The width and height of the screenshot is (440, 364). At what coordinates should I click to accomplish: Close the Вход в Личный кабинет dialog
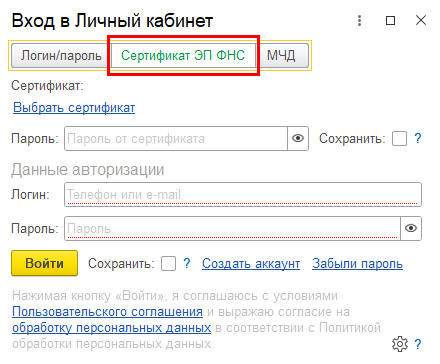pyautogui.click(x=421, y=20)
